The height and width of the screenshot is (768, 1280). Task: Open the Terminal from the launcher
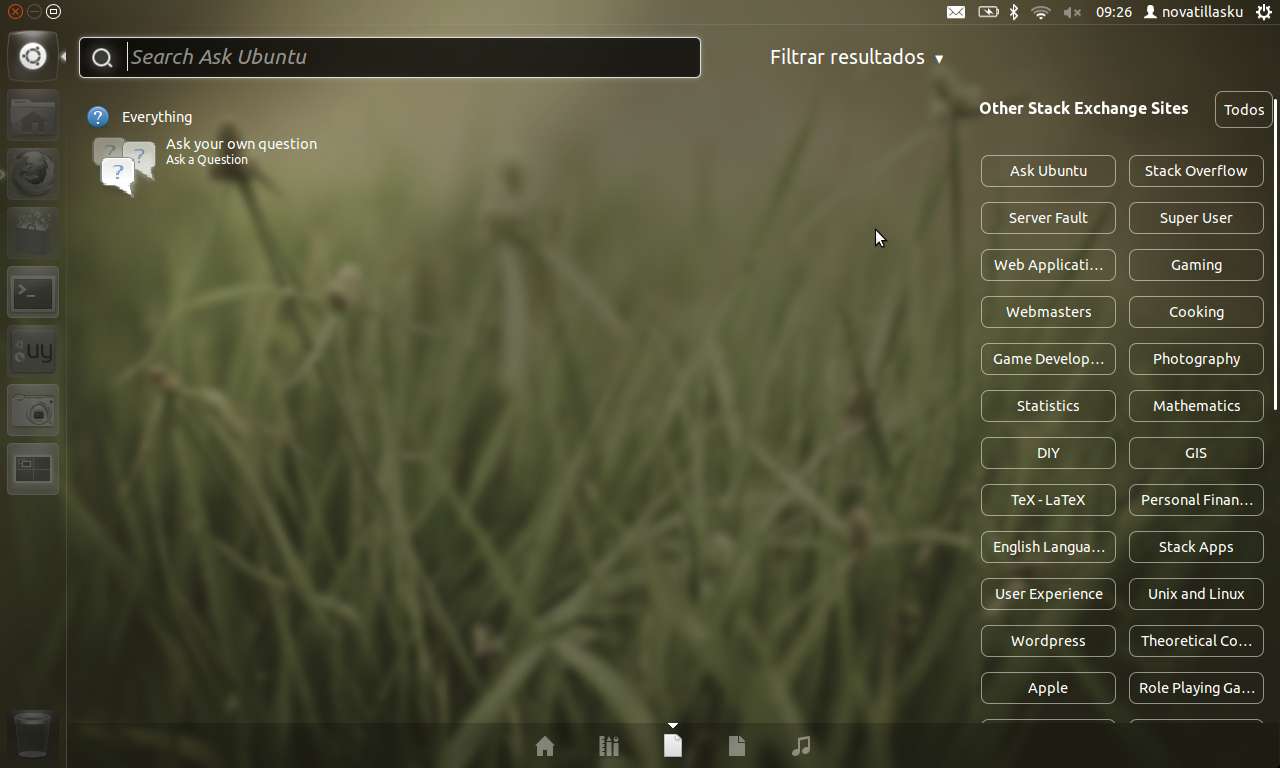point(33,292)
